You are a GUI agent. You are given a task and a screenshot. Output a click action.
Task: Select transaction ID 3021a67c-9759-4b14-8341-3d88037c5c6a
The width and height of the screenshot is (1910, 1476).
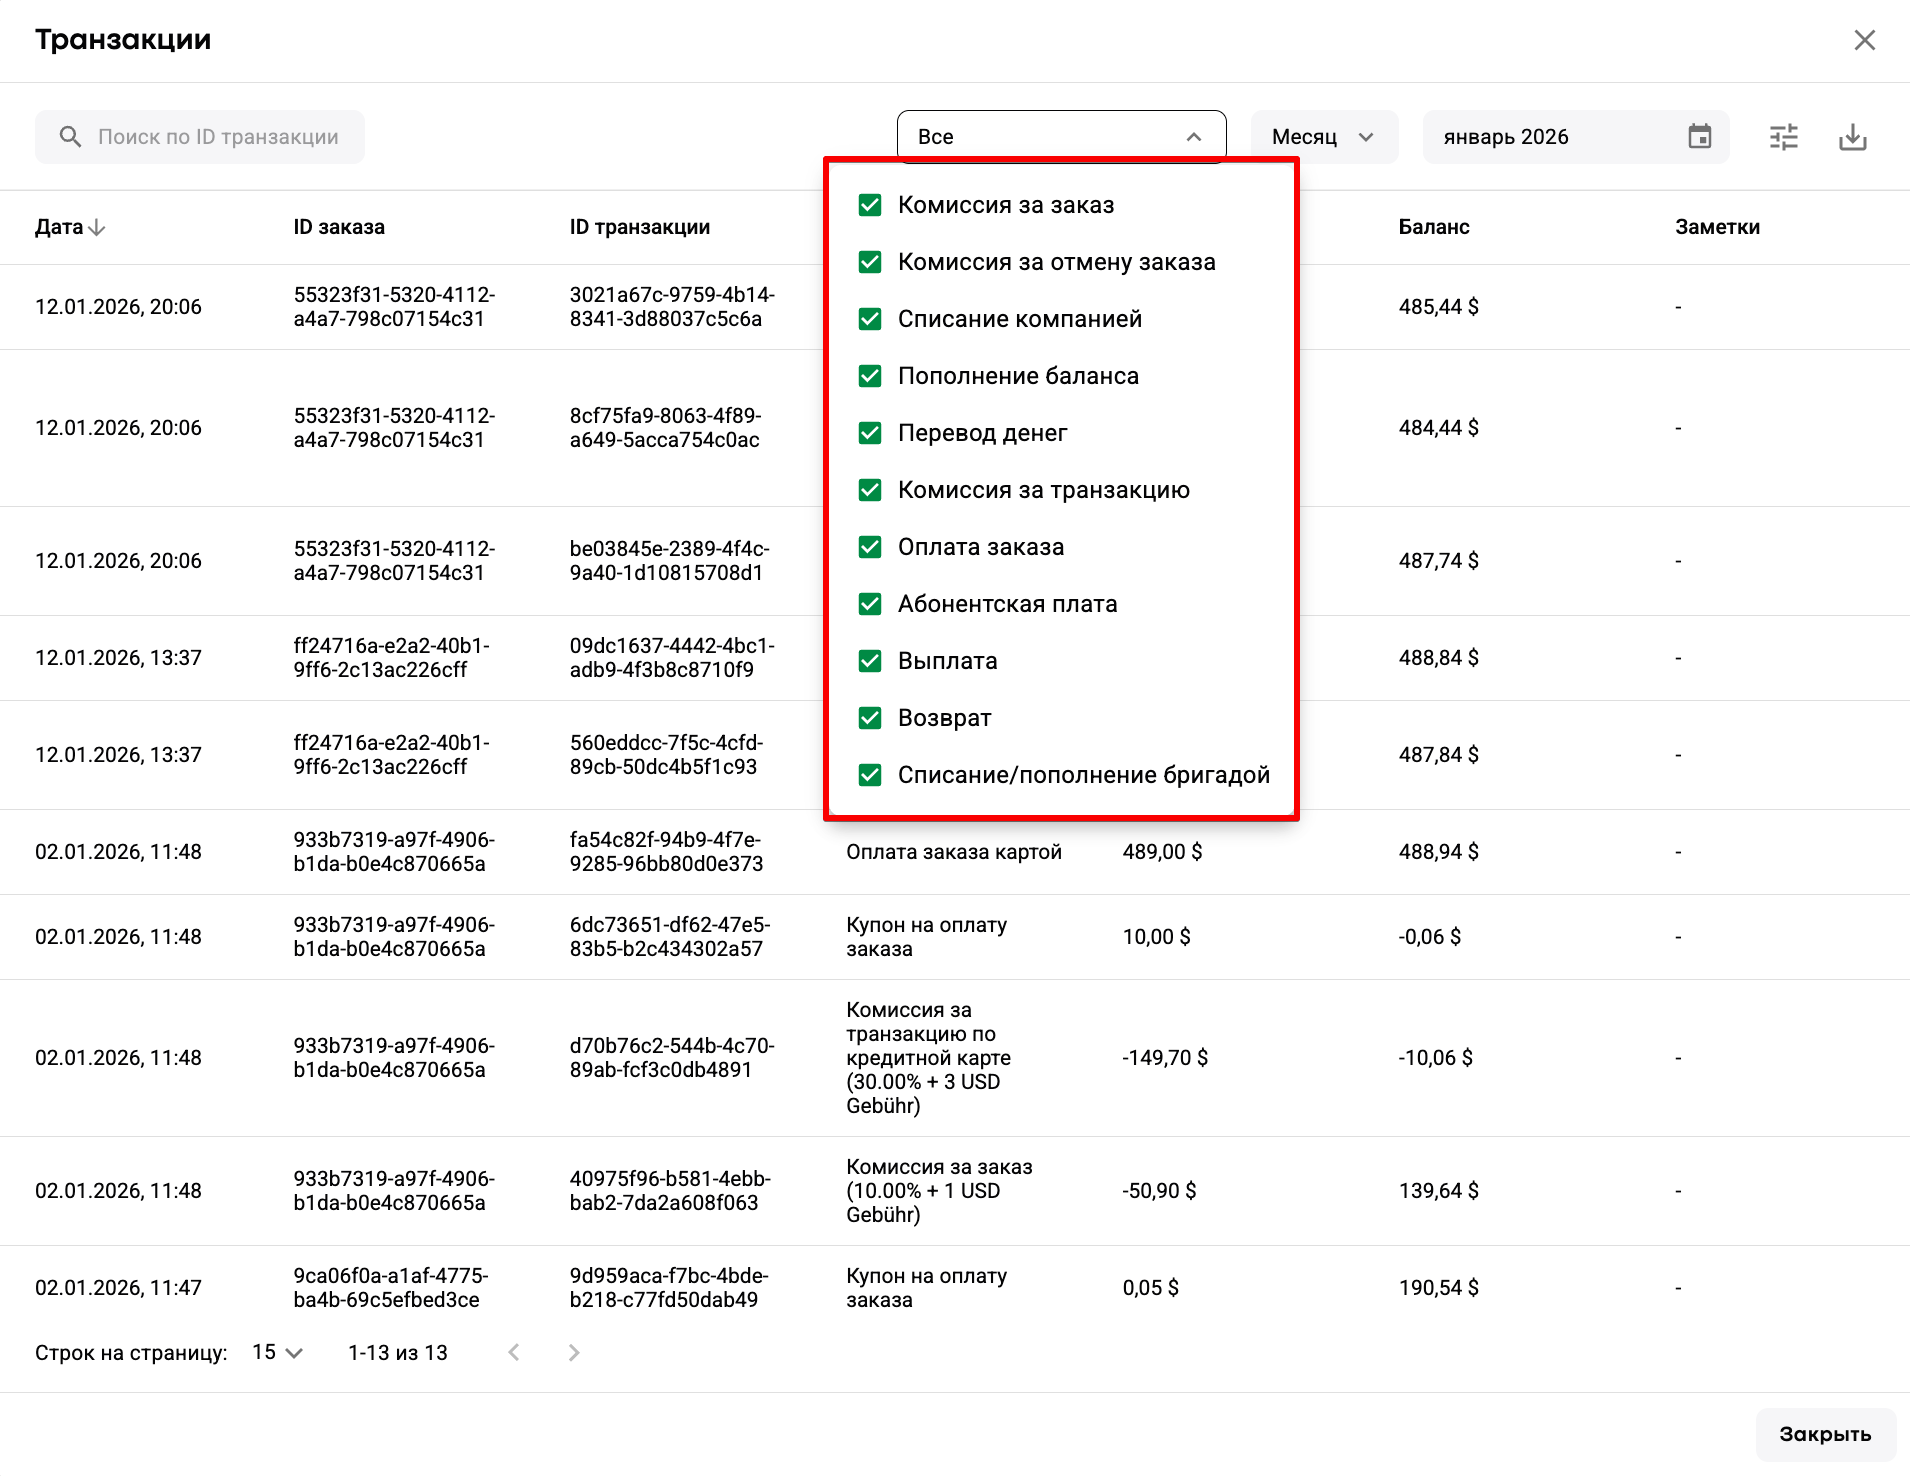(x=672, y=307)
